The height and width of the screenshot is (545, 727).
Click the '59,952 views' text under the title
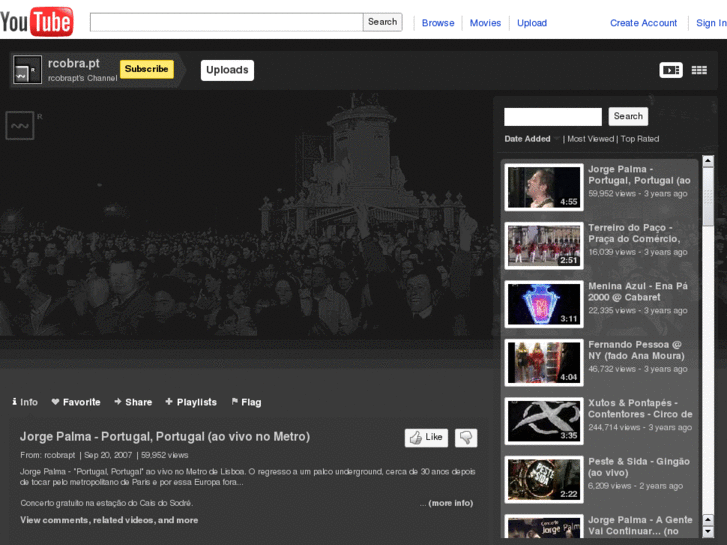click(x=165, y=455)
